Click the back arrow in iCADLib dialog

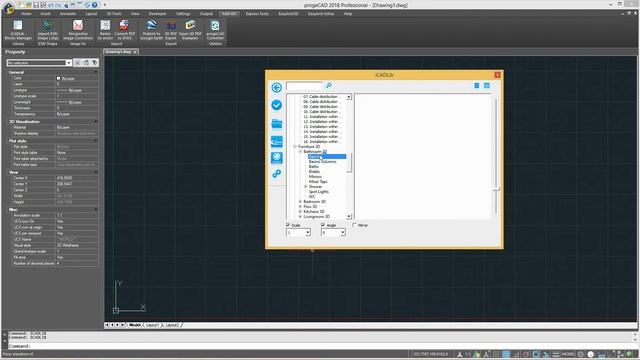pos(276,87)
